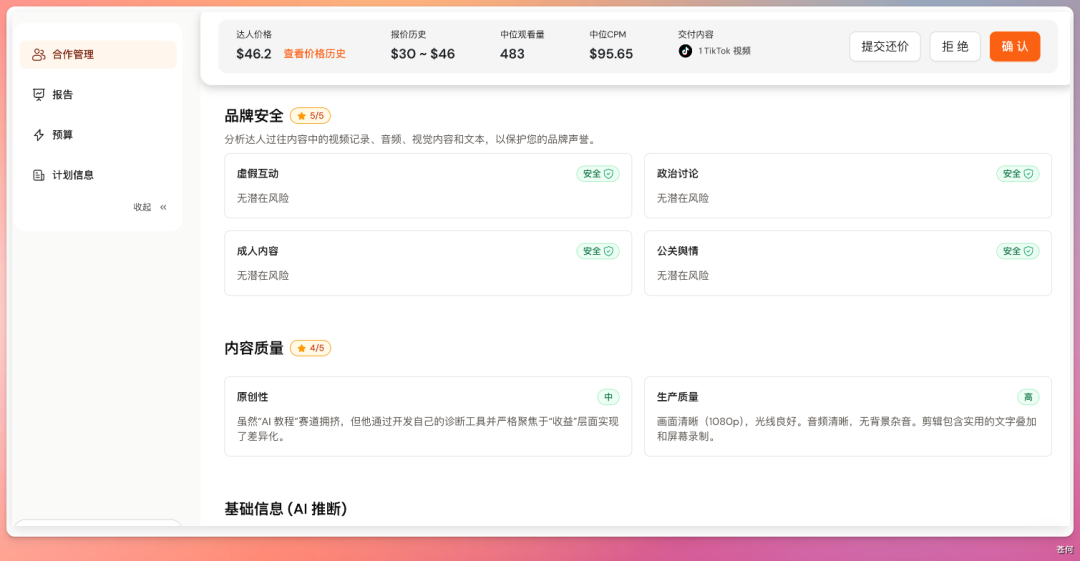Click the orange 确认 button

coord(1015,46)
